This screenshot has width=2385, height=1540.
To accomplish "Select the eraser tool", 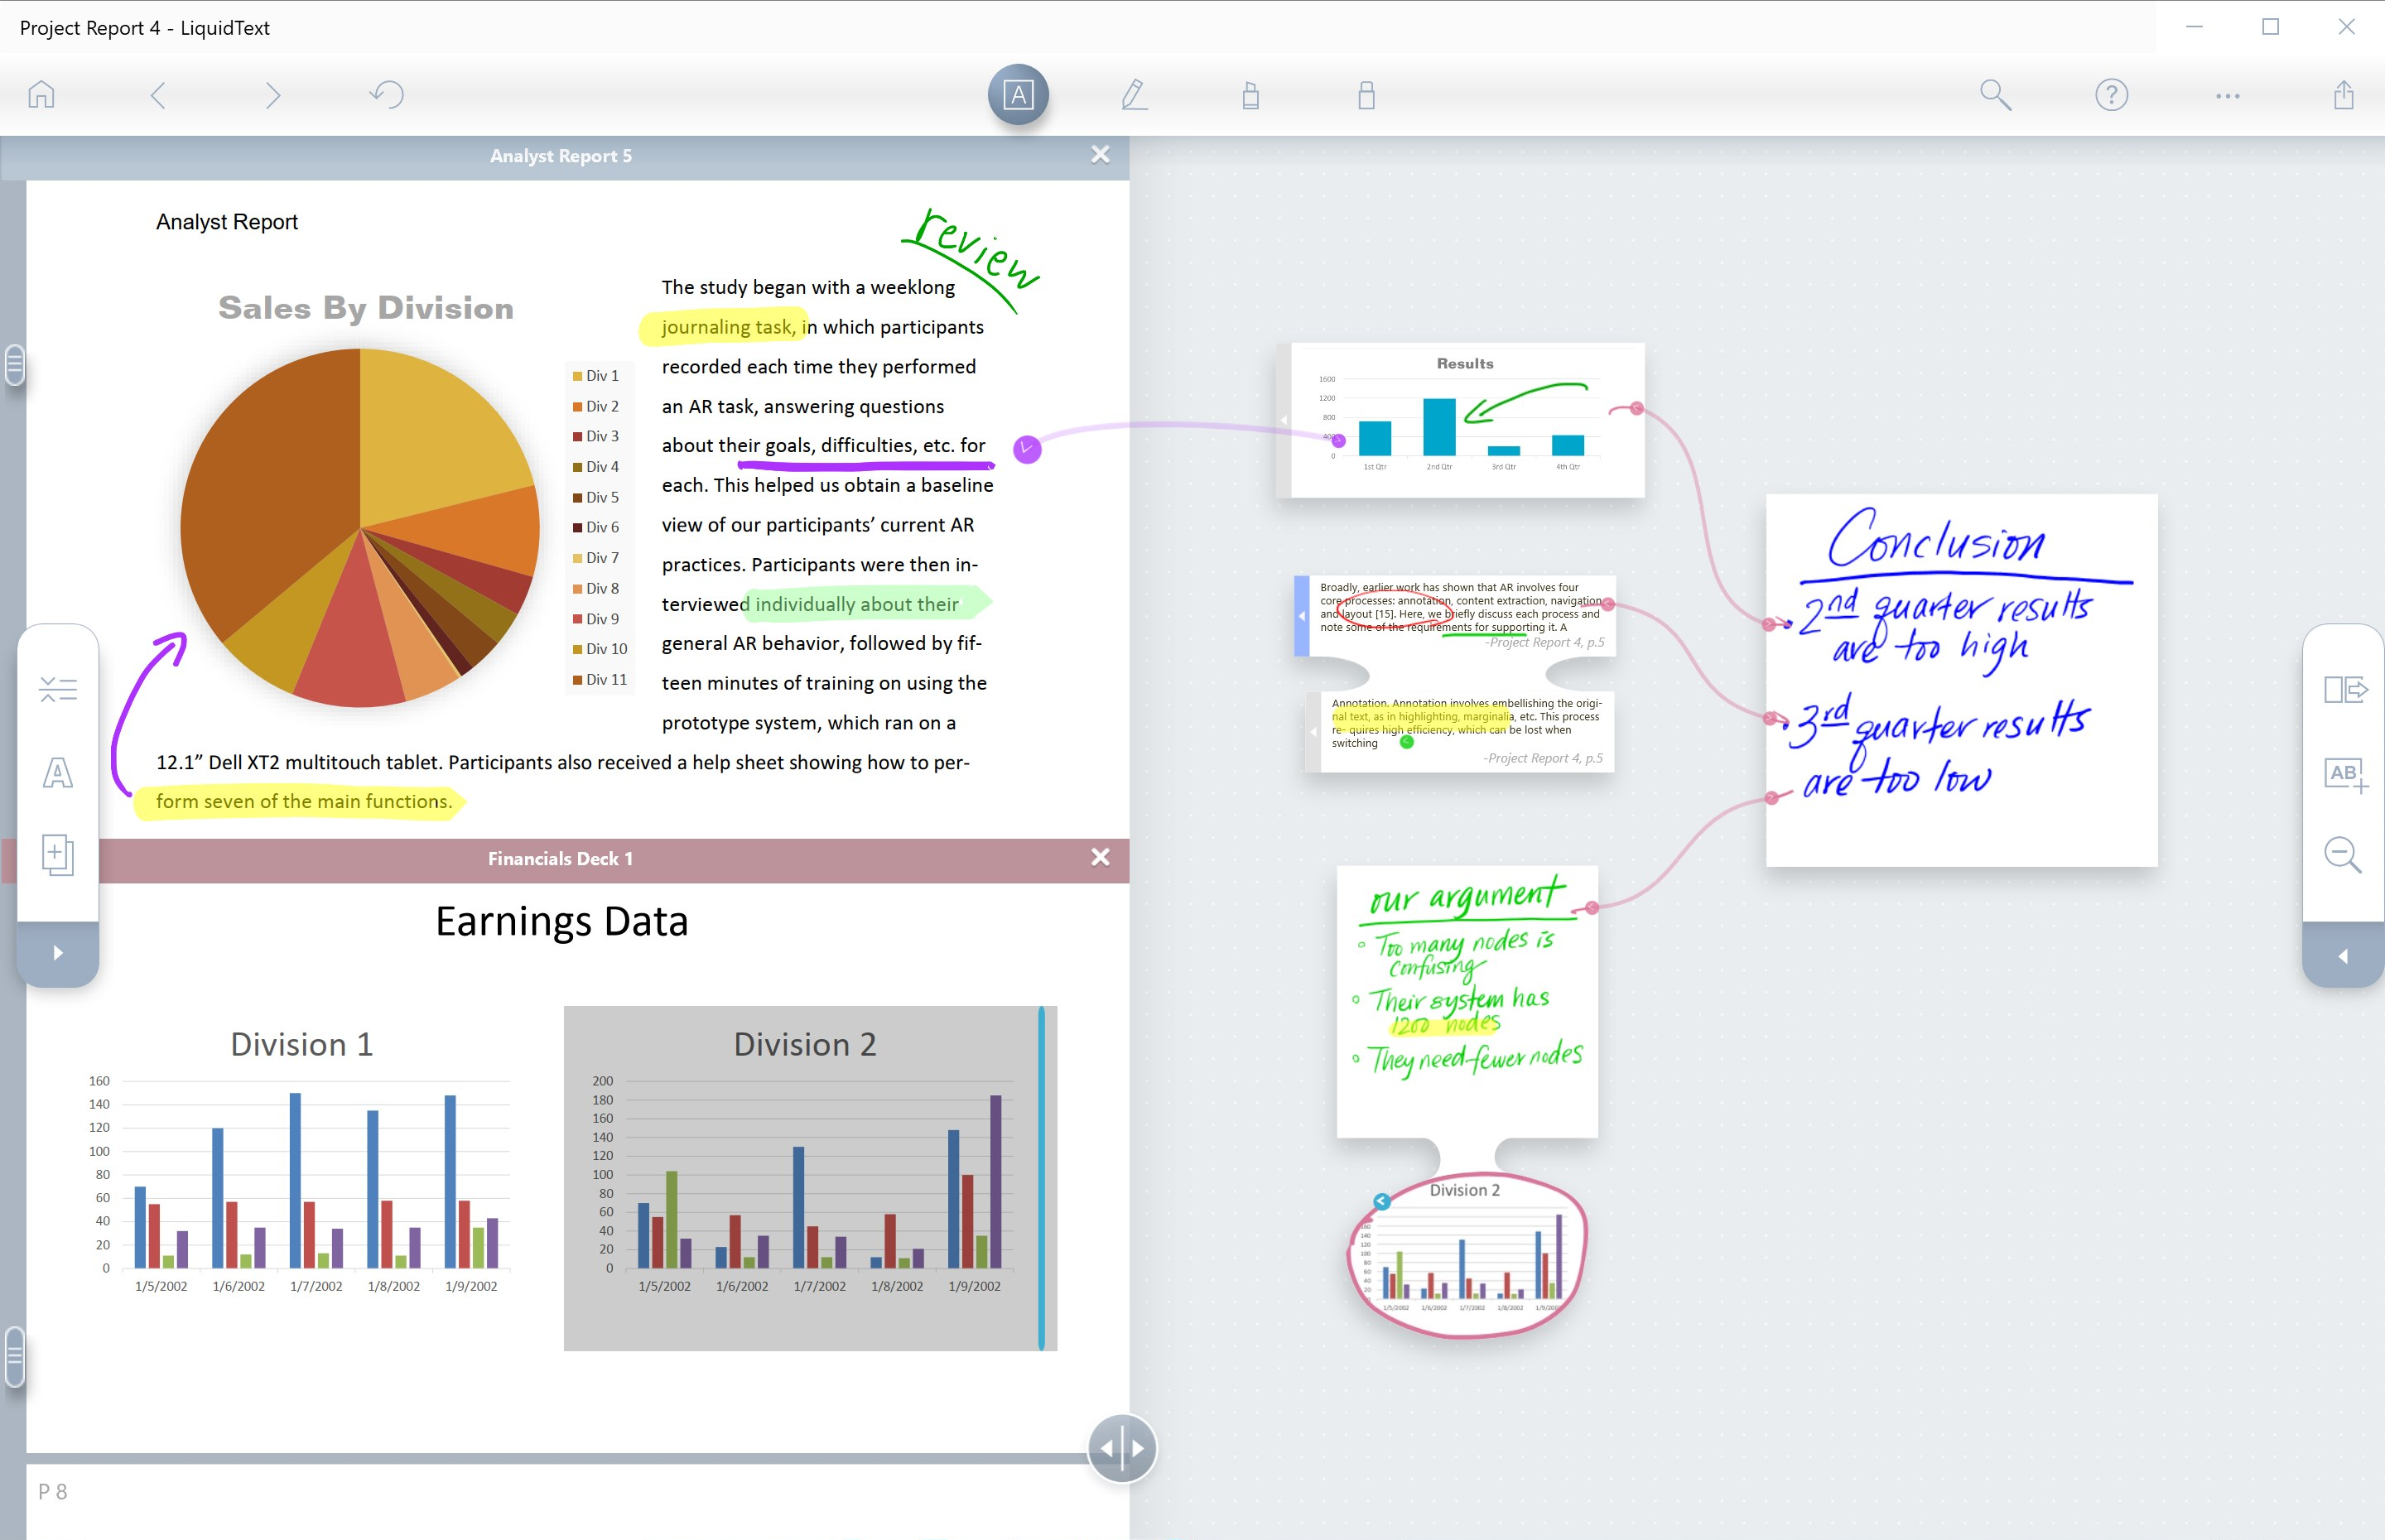I will point(1364,95).
